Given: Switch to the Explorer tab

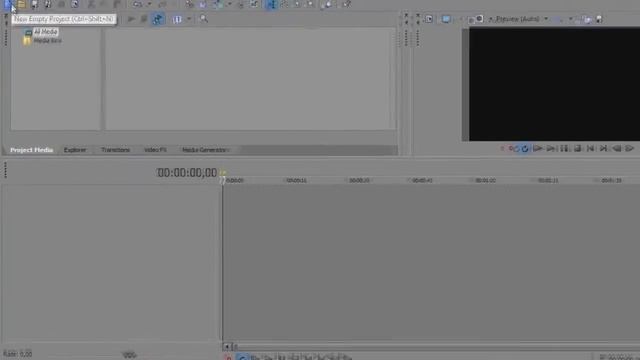Looking at the screenshot, I should tap(75, 150).
